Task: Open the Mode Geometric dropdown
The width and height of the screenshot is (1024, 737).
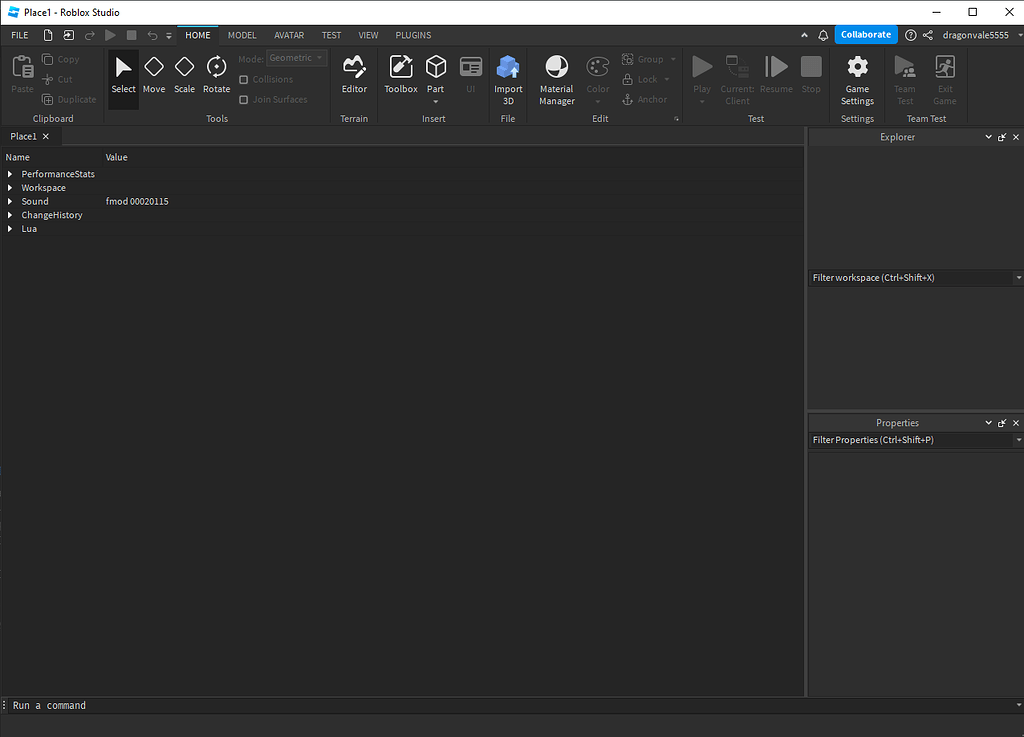Action: pos(296,58)
